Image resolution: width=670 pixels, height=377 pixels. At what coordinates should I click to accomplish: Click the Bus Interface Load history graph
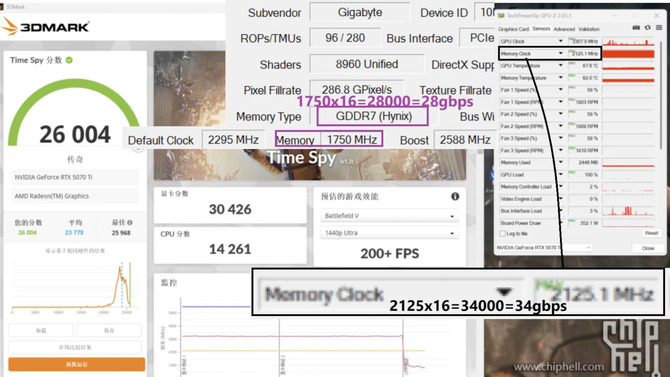628,211
